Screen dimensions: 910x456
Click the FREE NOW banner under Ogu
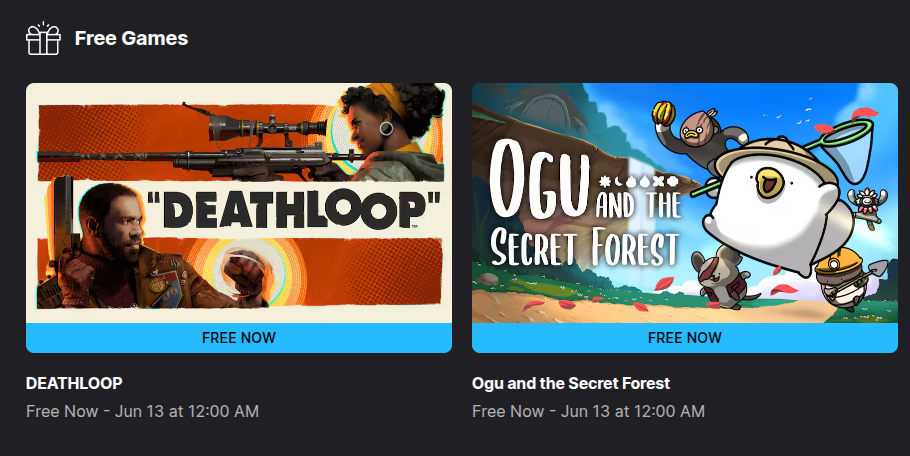click(685, 338)
